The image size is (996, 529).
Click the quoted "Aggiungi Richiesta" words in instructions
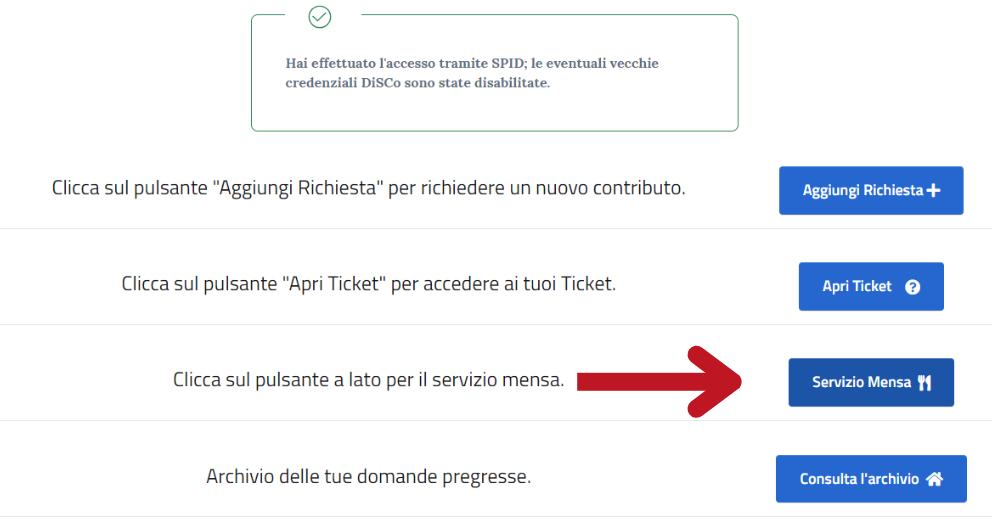[298, 188]
